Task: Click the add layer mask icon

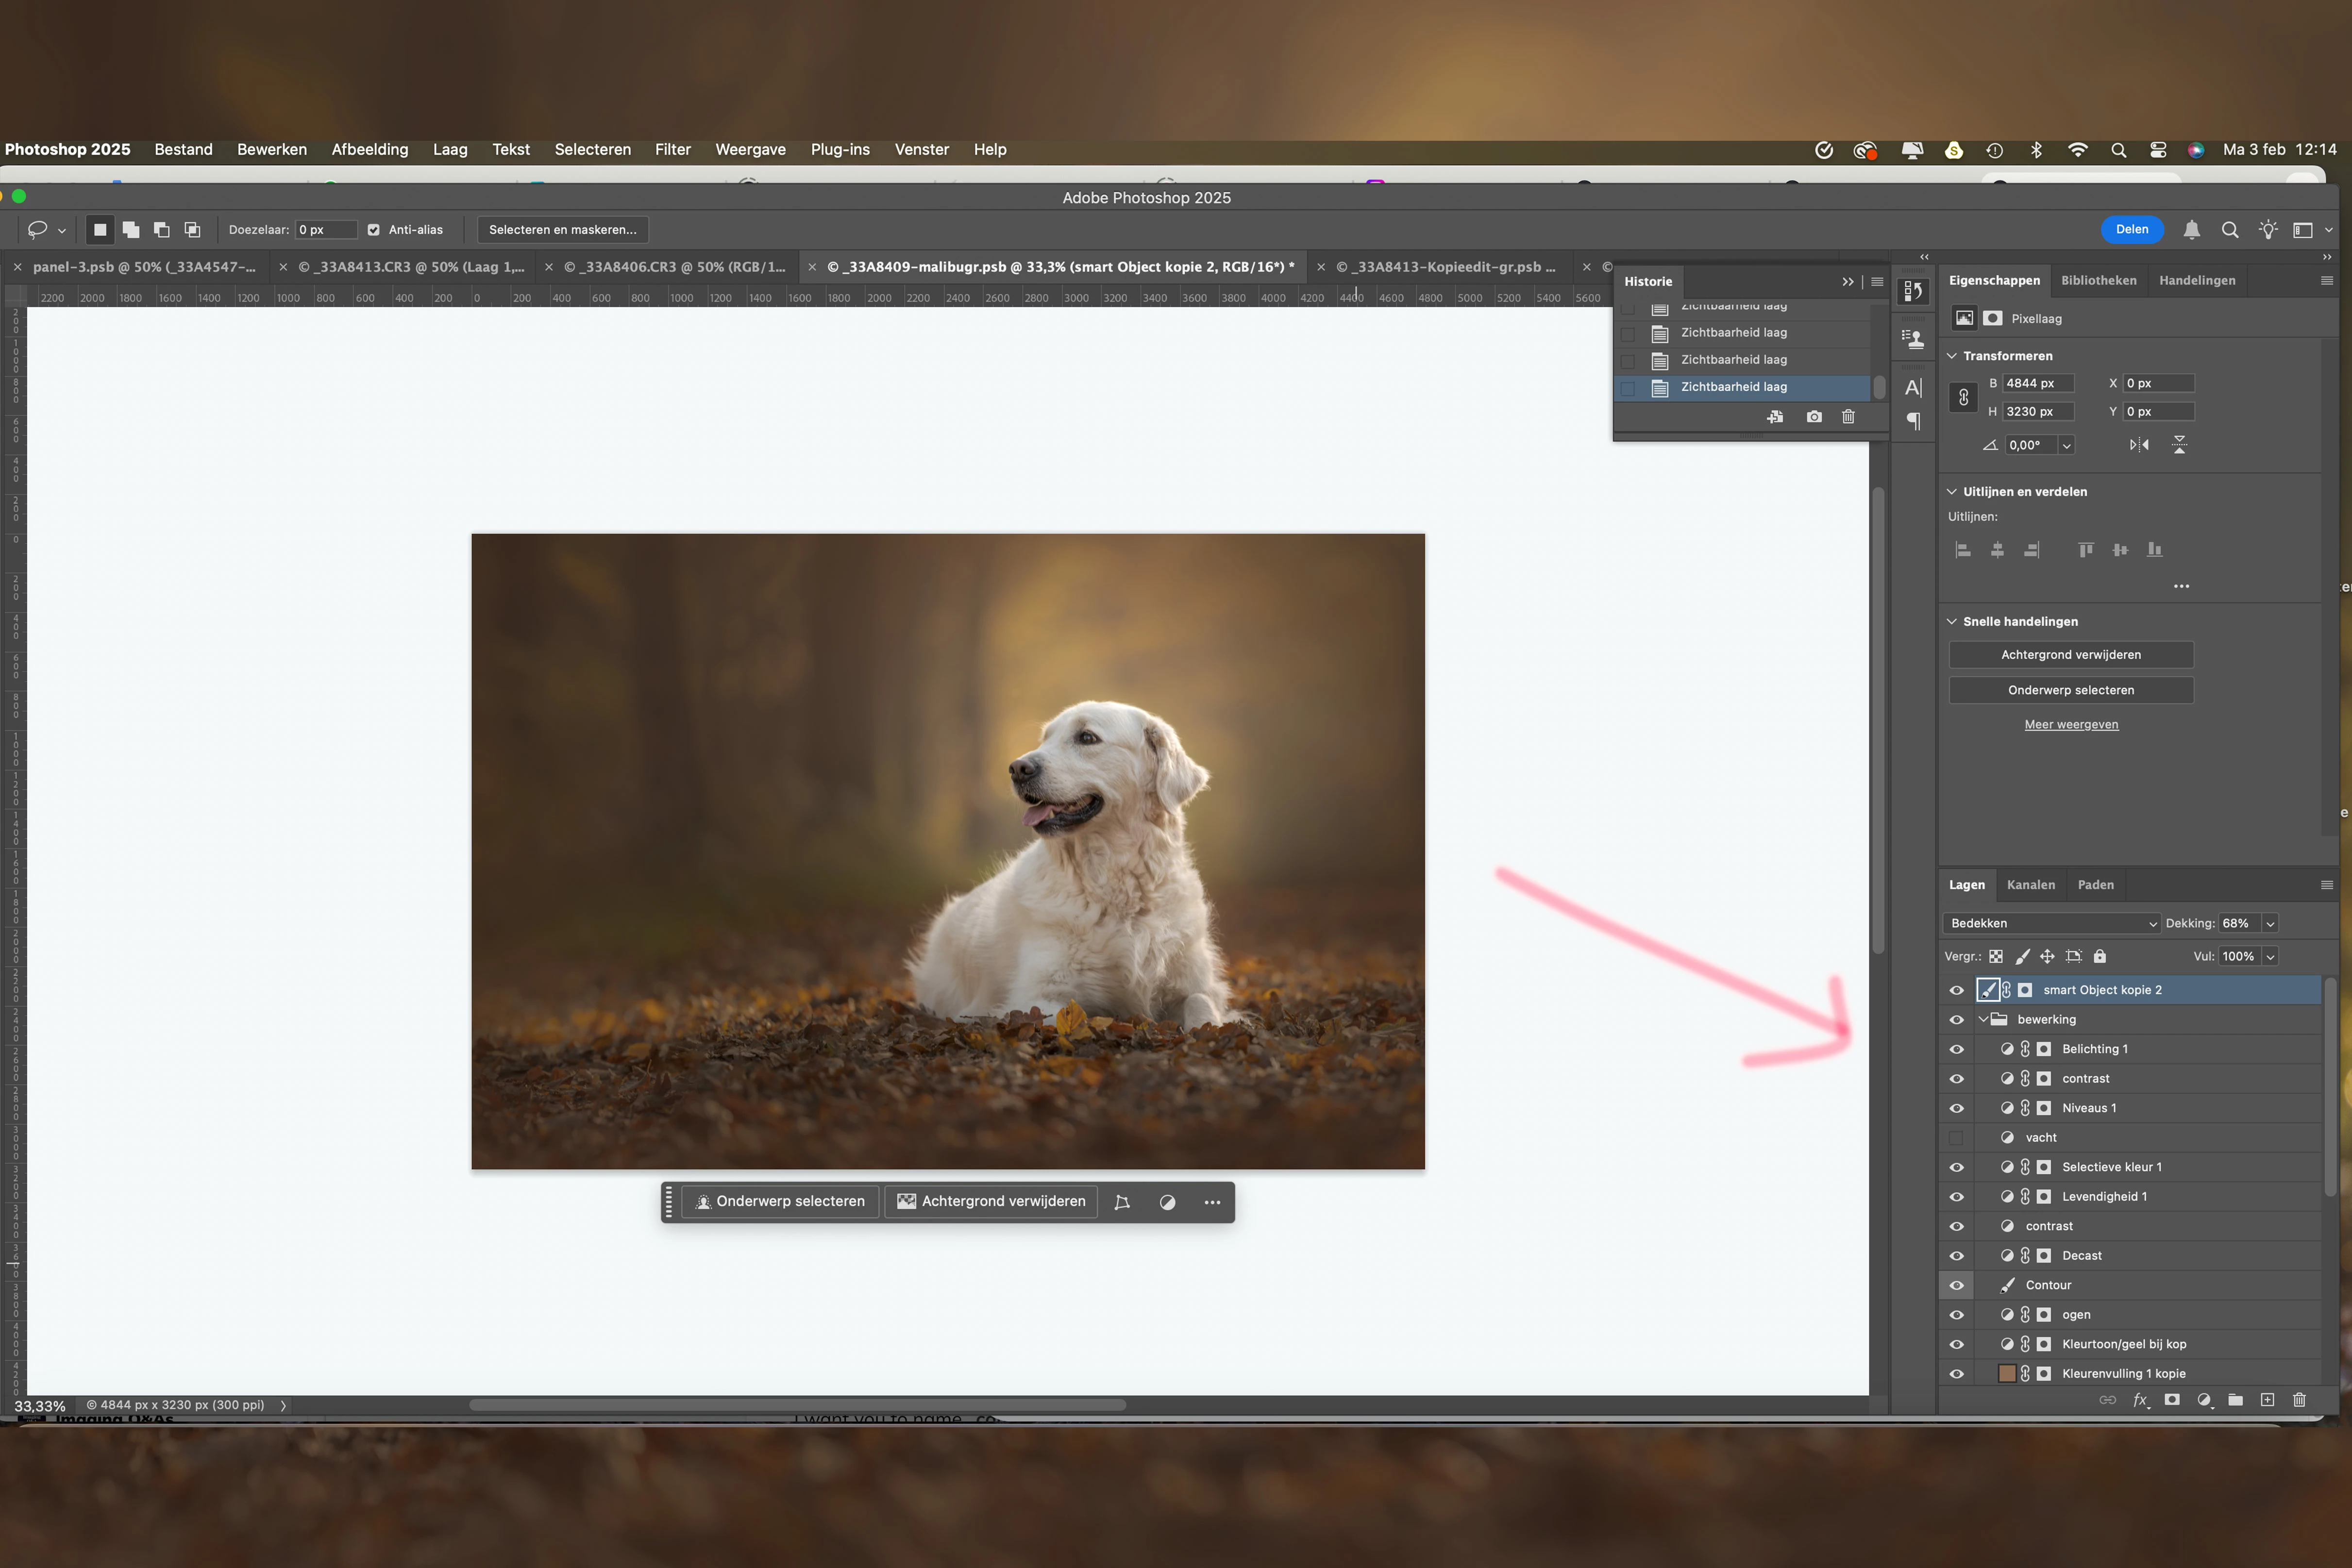Action: 2172,1400
